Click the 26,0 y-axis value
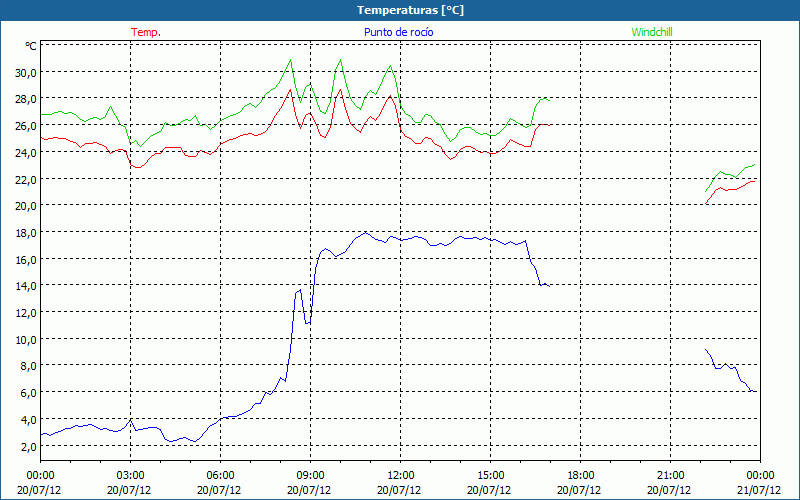This screenshot has height=500, width=800. pyautogui.click(x=26, y=126)
